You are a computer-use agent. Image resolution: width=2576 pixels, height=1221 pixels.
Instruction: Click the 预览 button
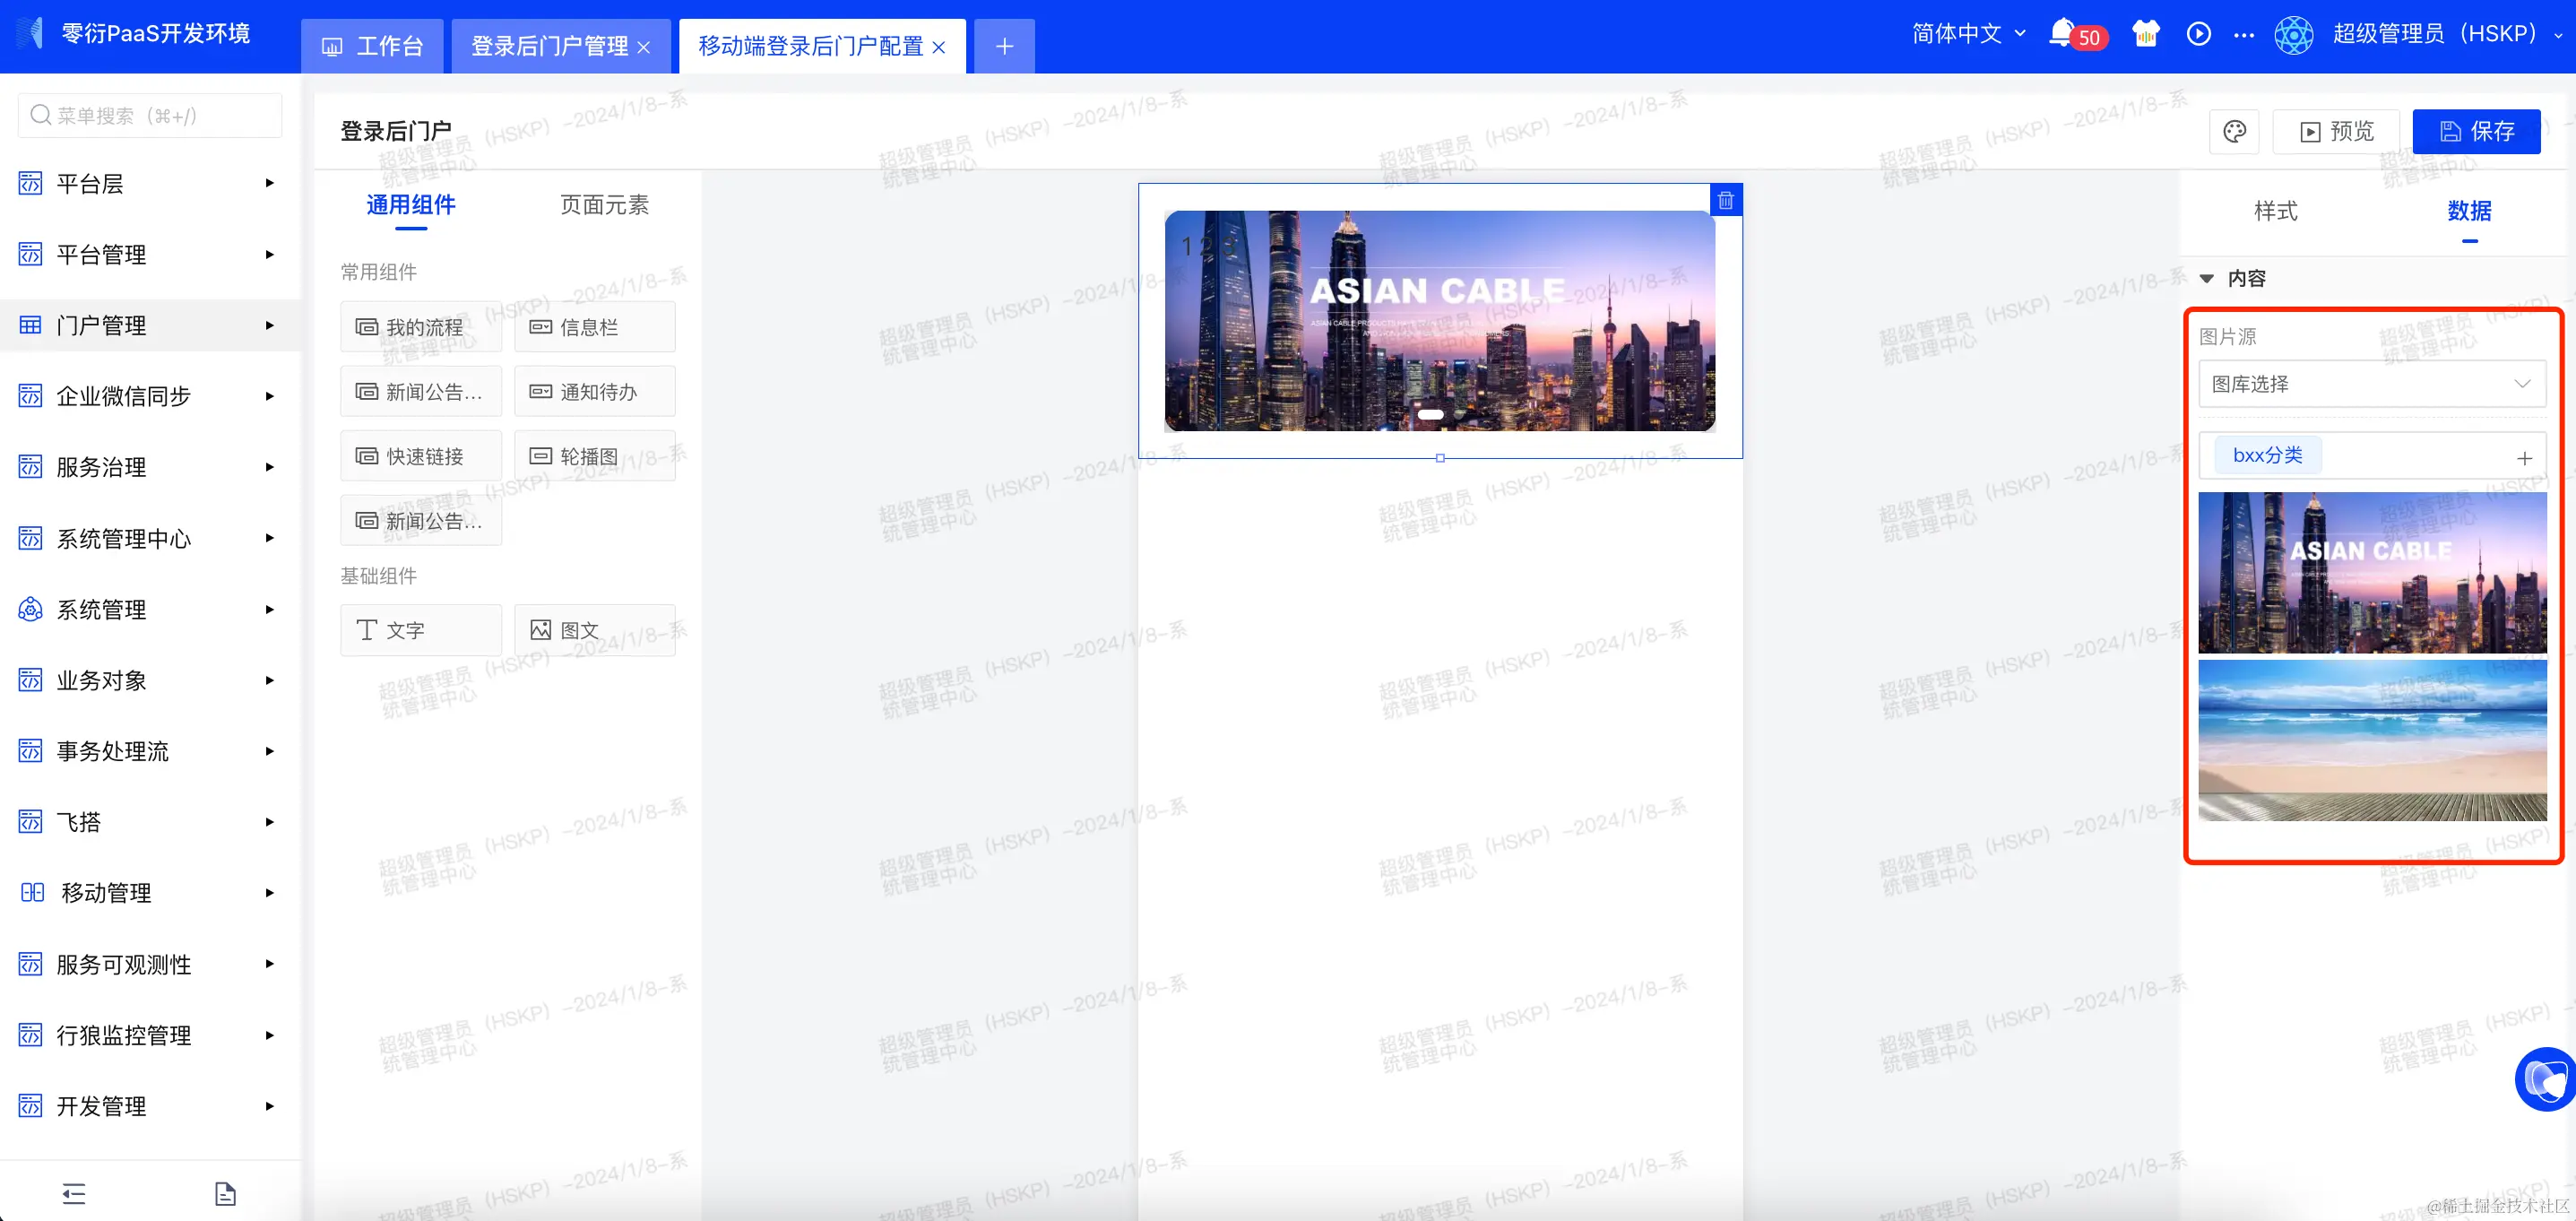point(2336,131)
